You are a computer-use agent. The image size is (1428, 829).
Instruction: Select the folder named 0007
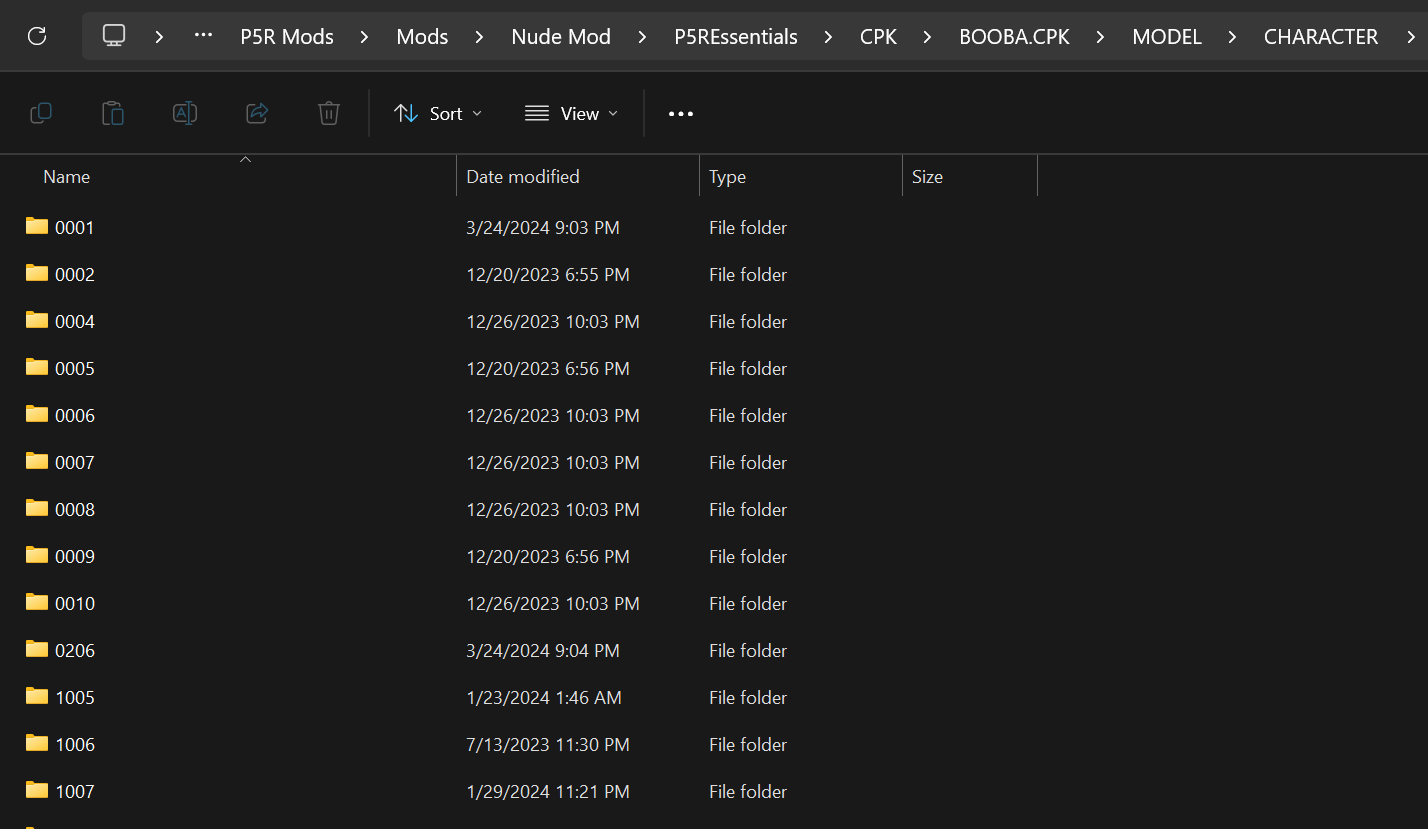point(75,463)
